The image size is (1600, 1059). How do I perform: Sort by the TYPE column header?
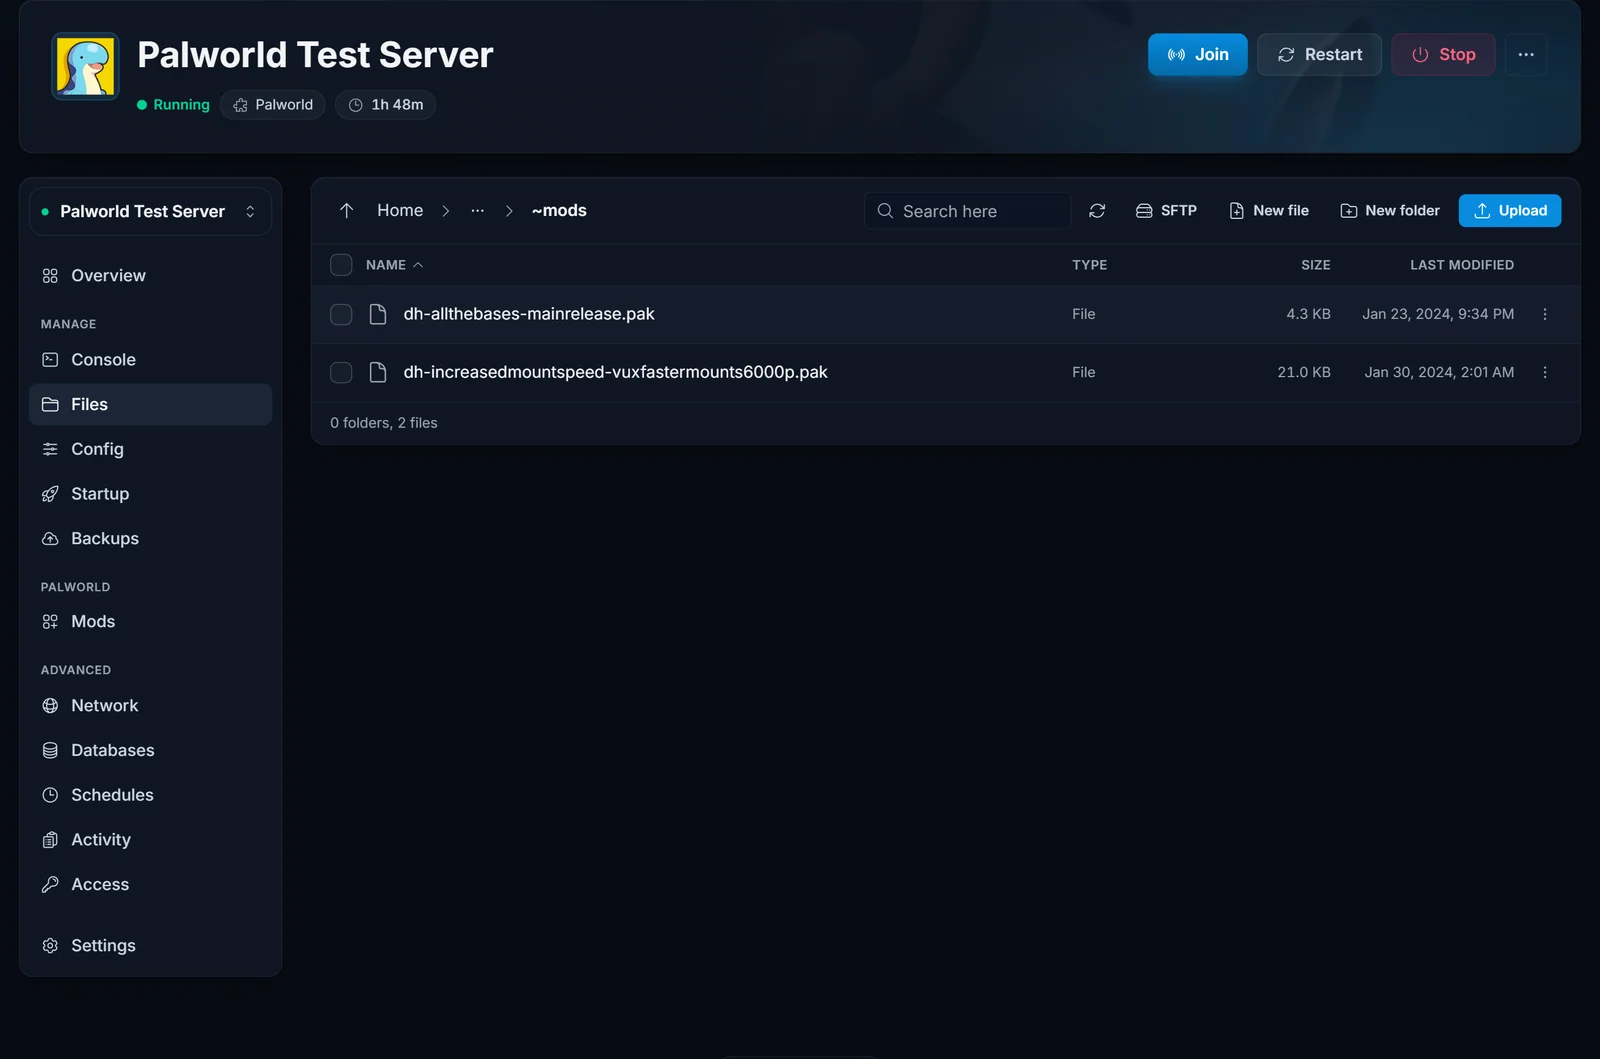(x=1089, y=265)
